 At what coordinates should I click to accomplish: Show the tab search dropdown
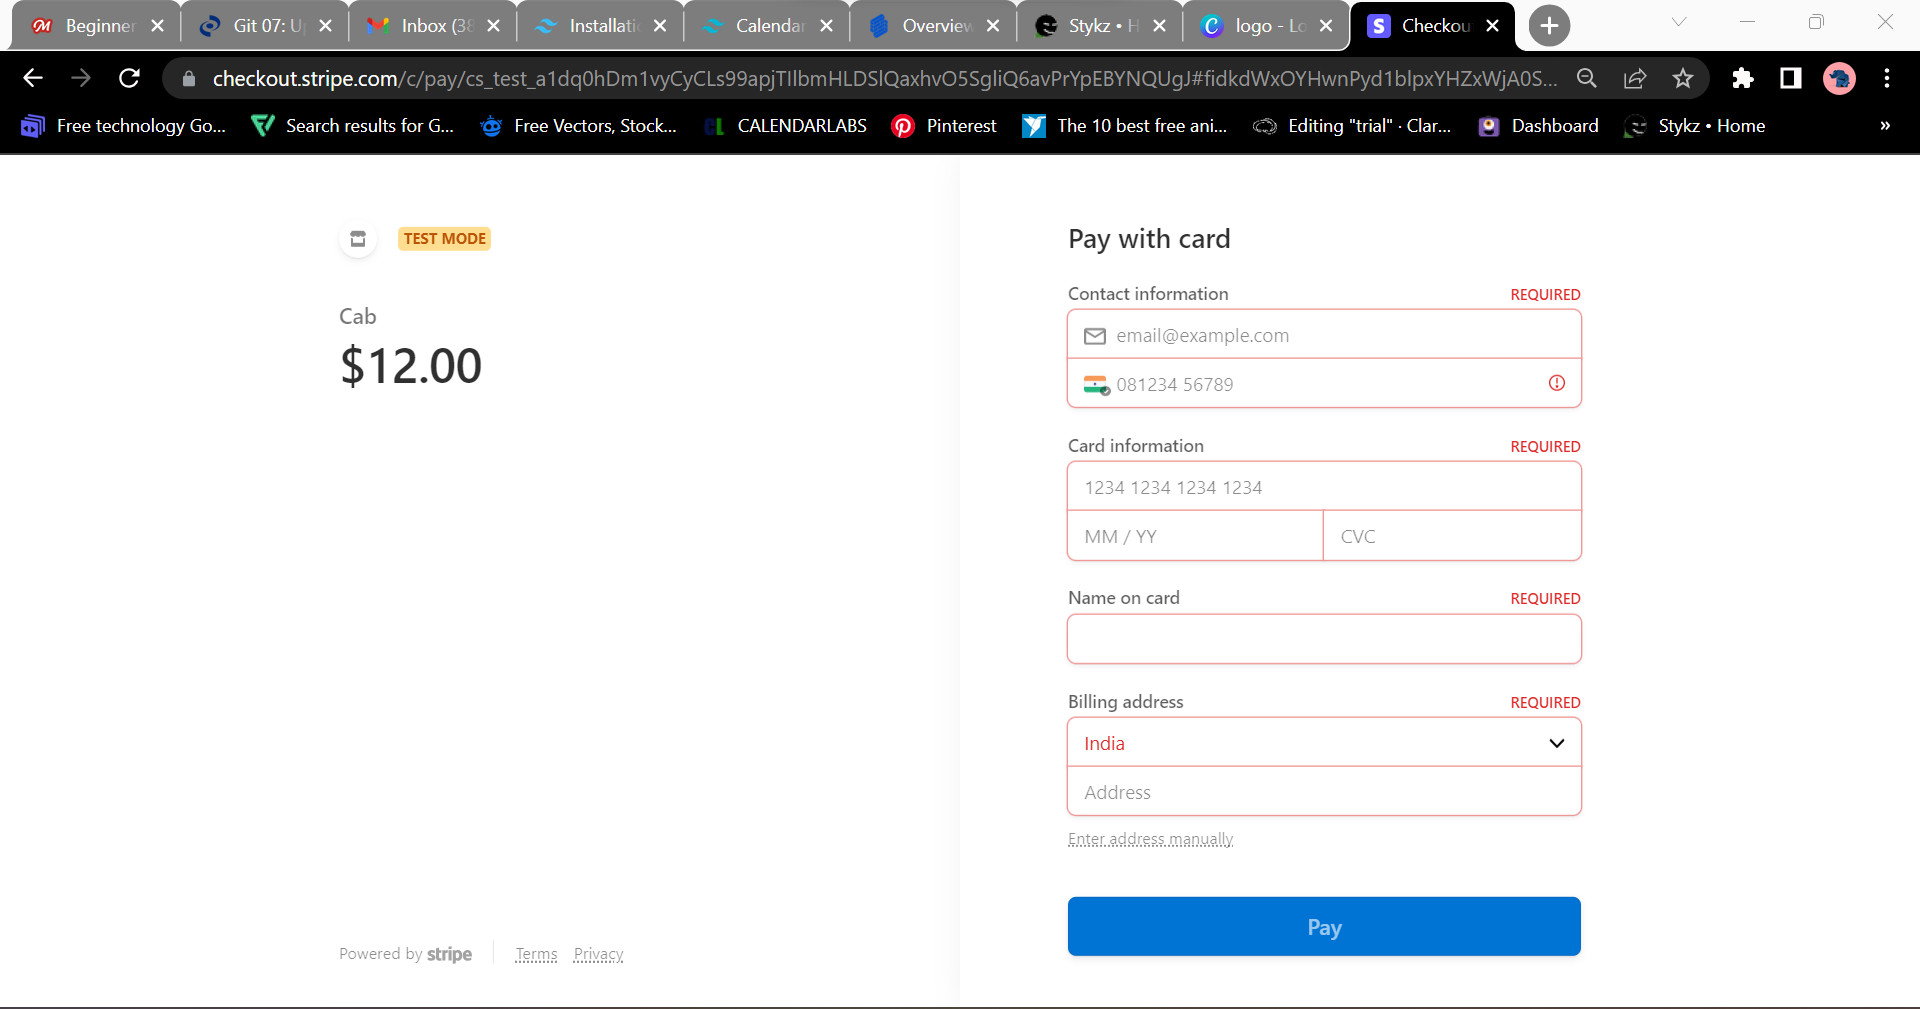click(x=1679, y=22)
